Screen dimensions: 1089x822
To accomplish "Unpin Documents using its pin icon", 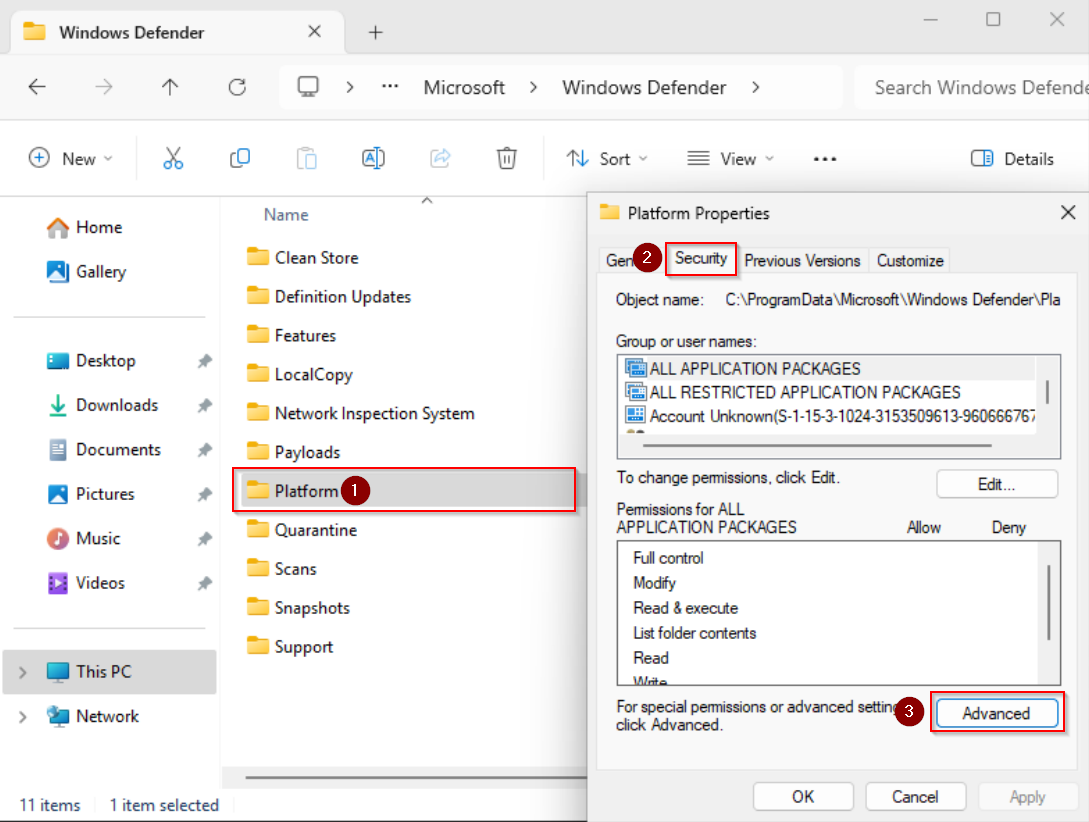I will pos(204,450).
